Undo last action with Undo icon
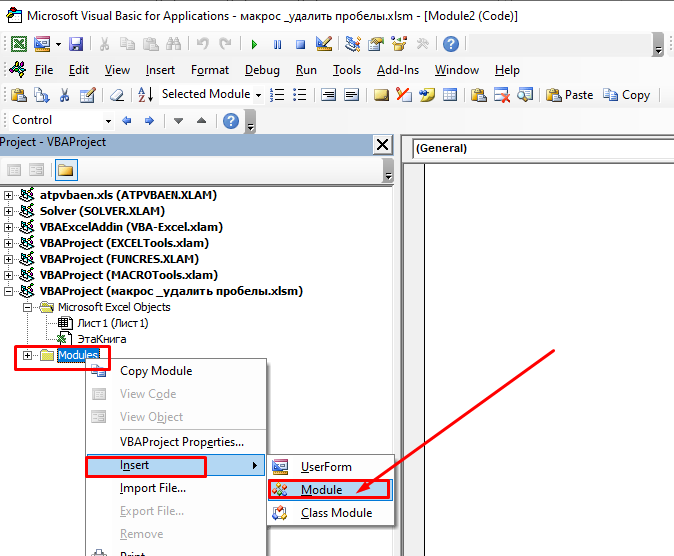The width and height of the screenshot is (674, 556). tap(202, 44)
